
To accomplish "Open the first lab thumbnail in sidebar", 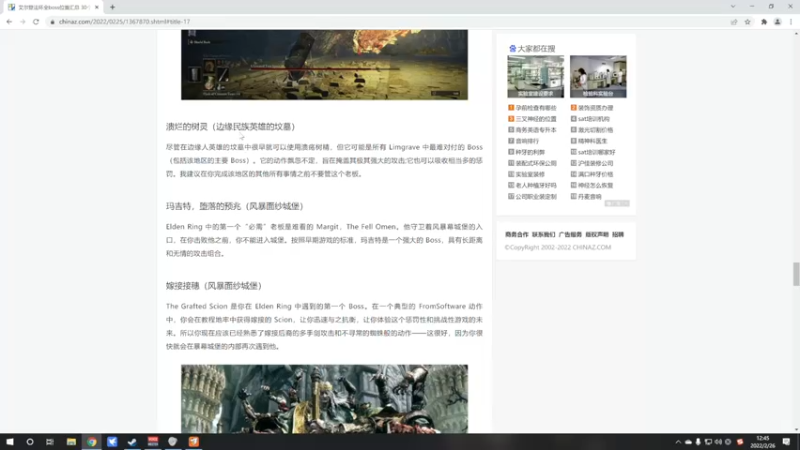I will 536,77.
